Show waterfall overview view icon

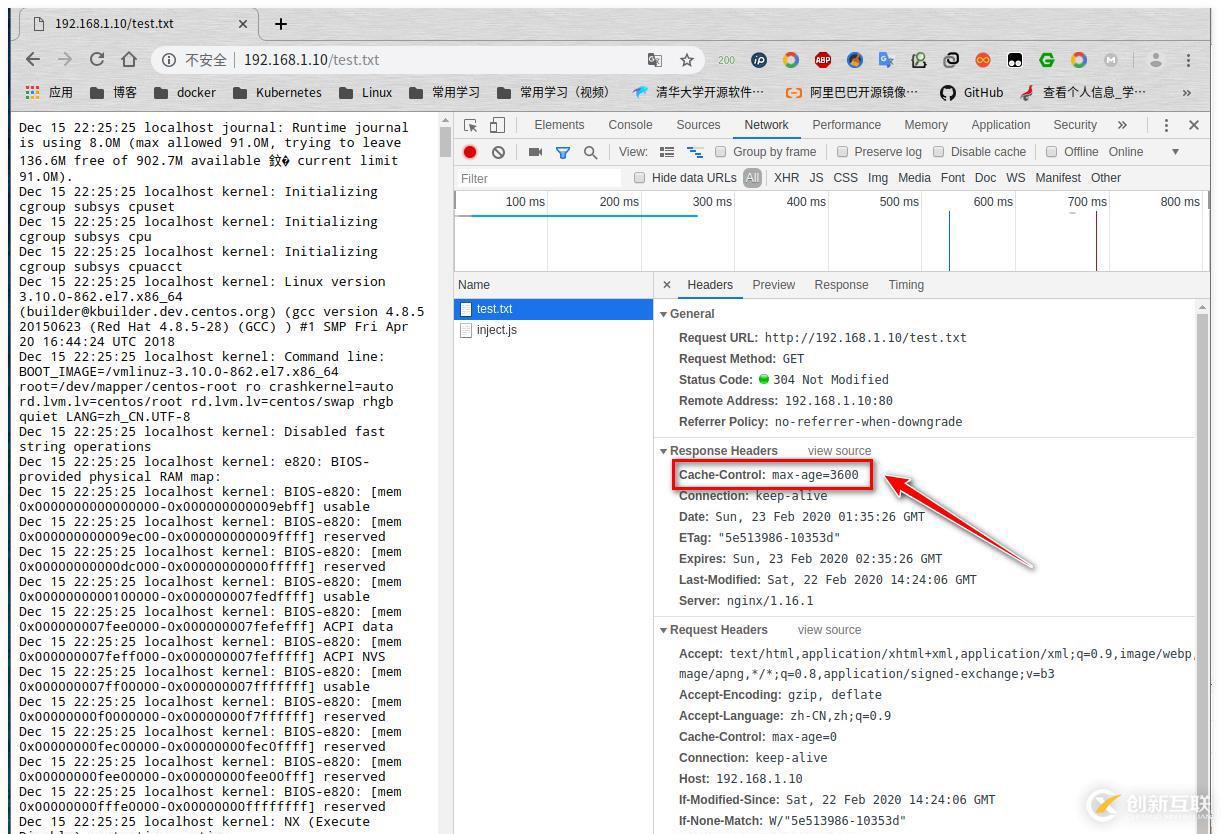click(694, 152)
